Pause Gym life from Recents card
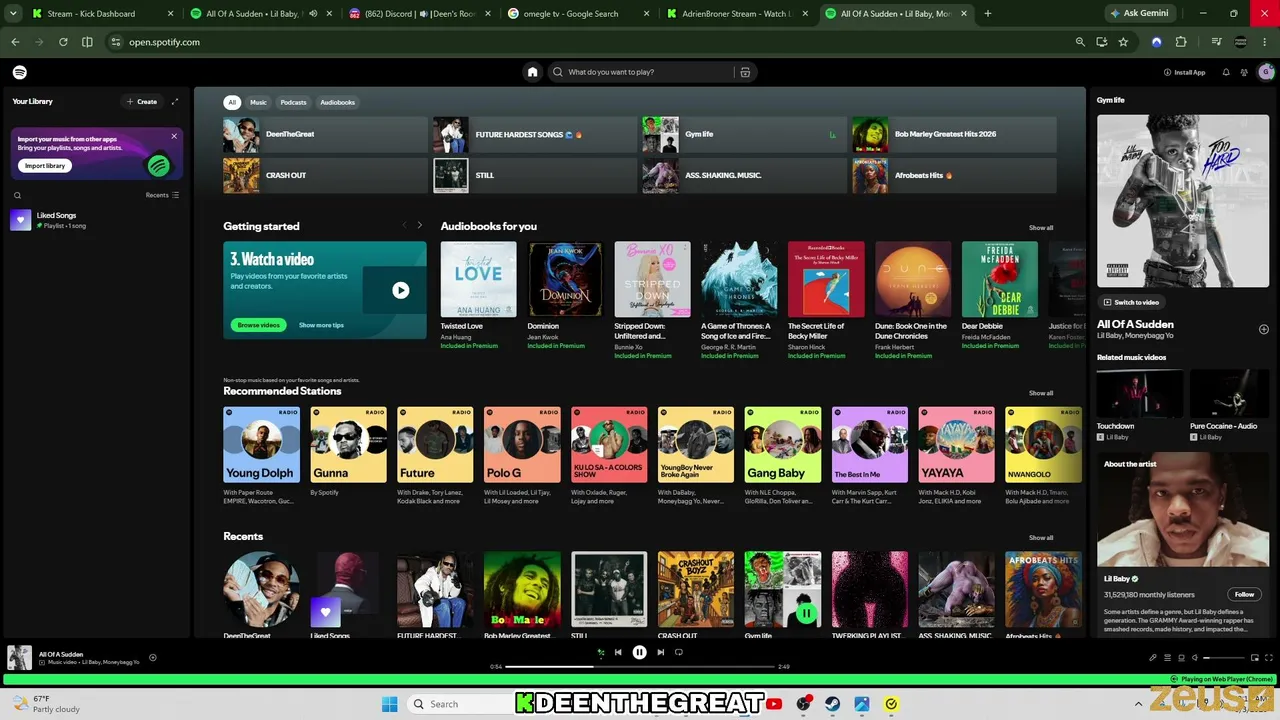 tap(806, 613)
